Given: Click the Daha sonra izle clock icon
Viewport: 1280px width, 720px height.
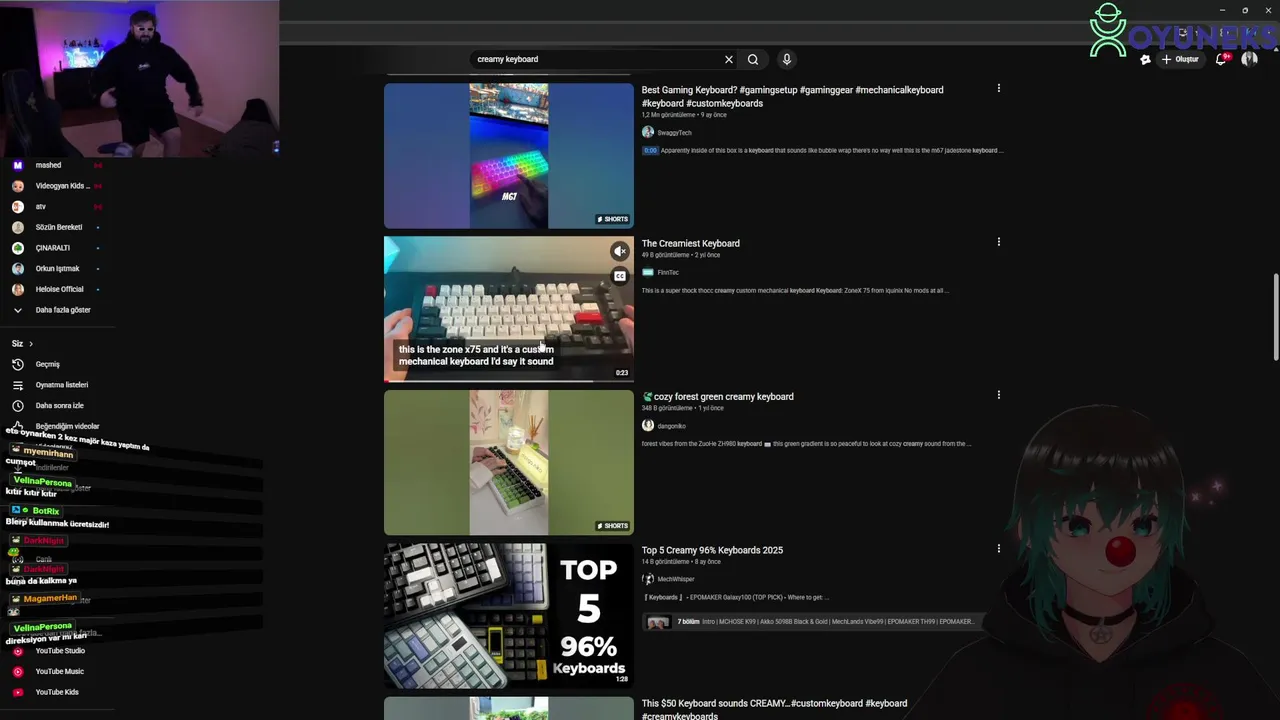Looking at the screenshot, I should (17, 406).
